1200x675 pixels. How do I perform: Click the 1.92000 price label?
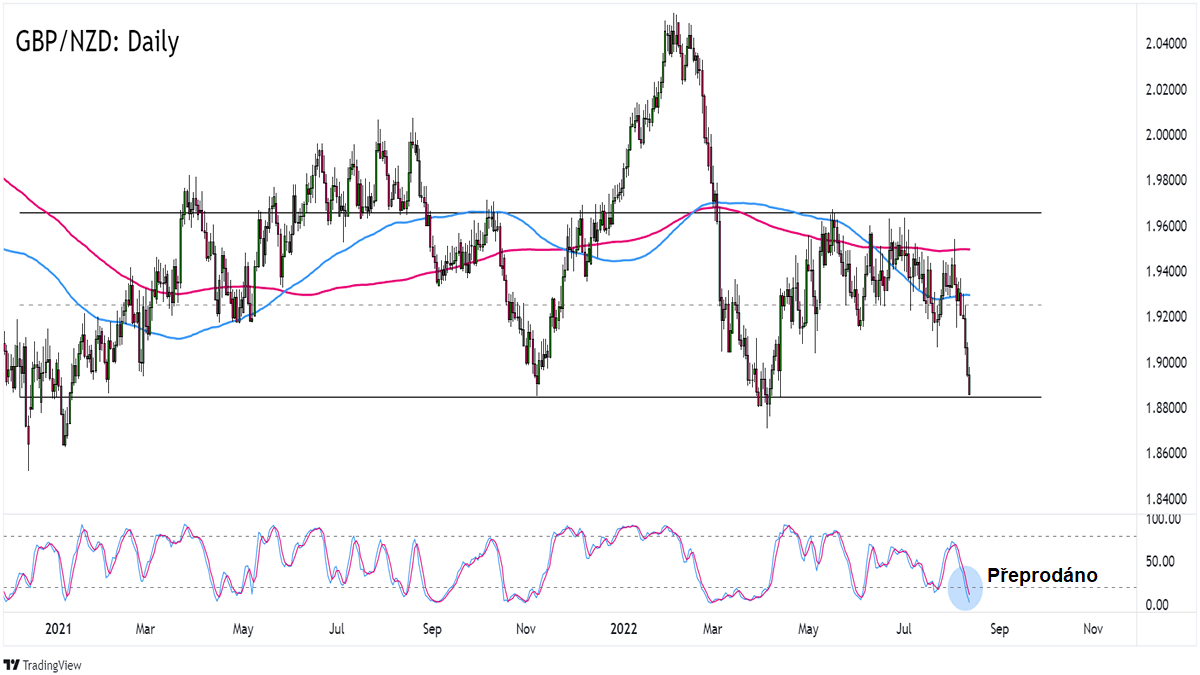coord(1167,317)
